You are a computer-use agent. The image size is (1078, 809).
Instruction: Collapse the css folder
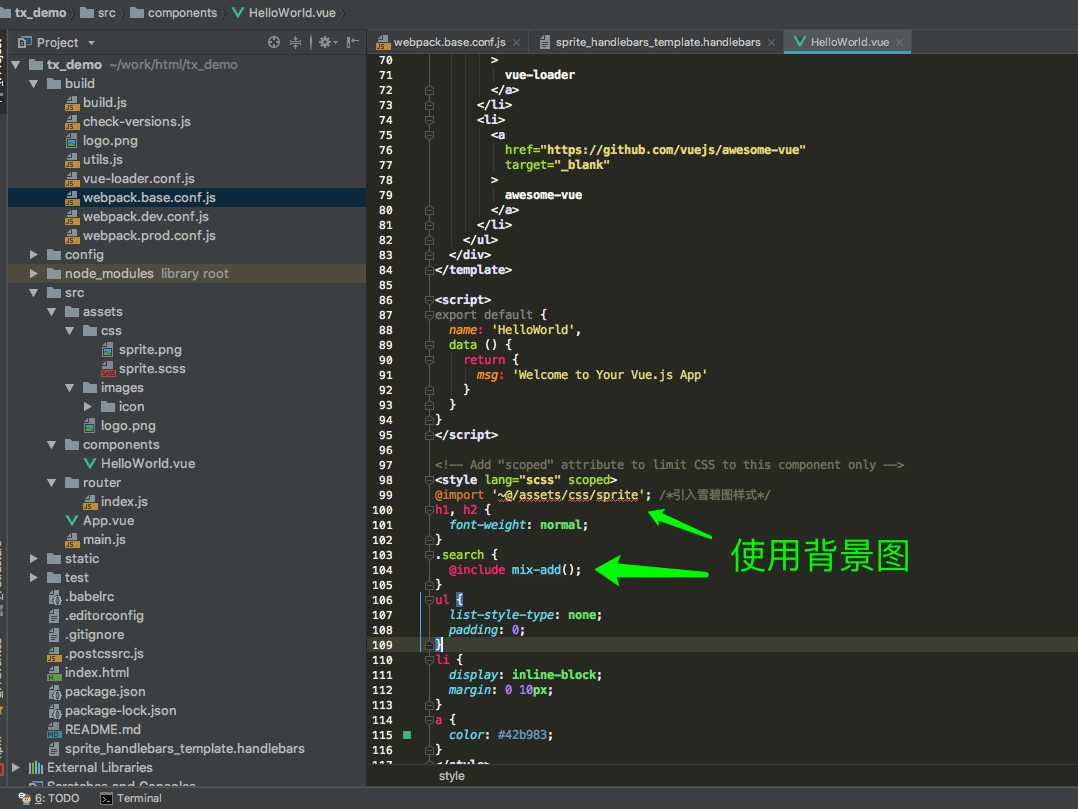click(69, 331)
